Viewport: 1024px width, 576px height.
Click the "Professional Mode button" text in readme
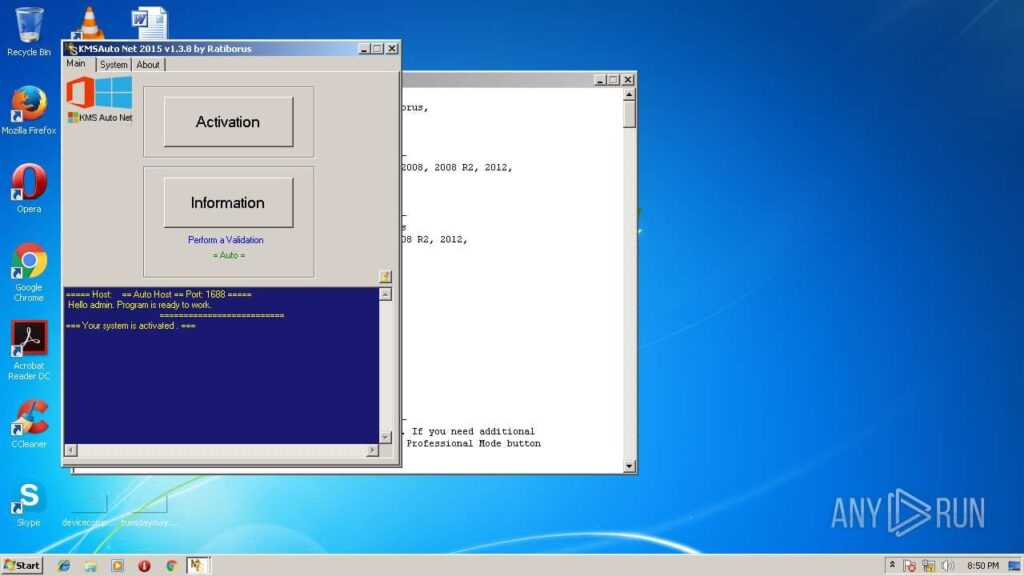click(x=473, y=443)
